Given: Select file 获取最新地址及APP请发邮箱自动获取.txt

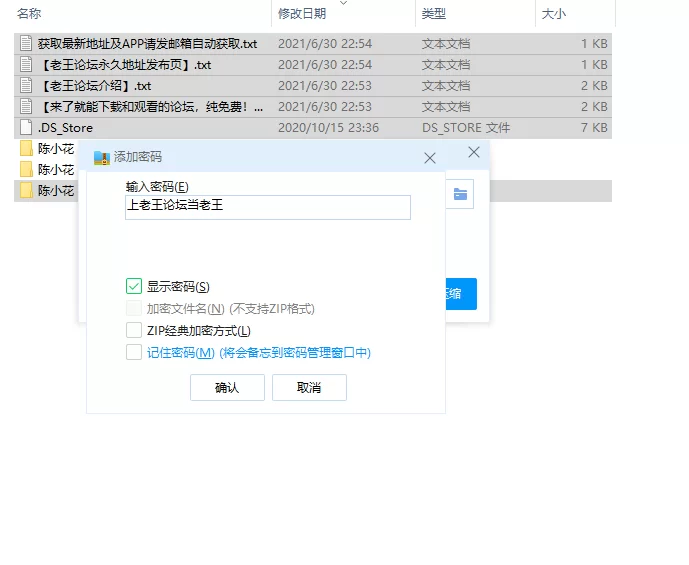Looking at the screenshot, I should 313,43.
